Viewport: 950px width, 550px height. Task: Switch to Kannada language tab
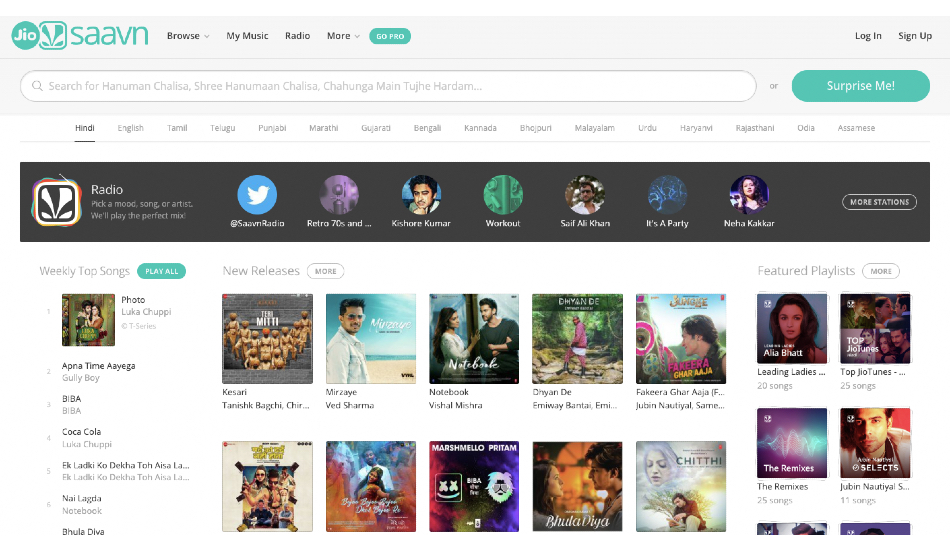pyautogui.click(x=480, y=128)
